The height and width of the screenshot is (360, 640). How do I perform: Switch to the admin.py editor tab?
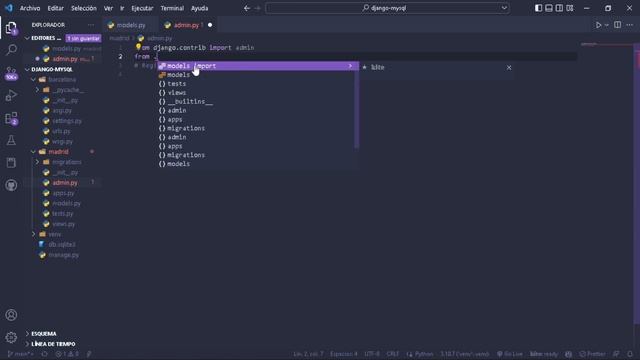[x=189, y=25]
